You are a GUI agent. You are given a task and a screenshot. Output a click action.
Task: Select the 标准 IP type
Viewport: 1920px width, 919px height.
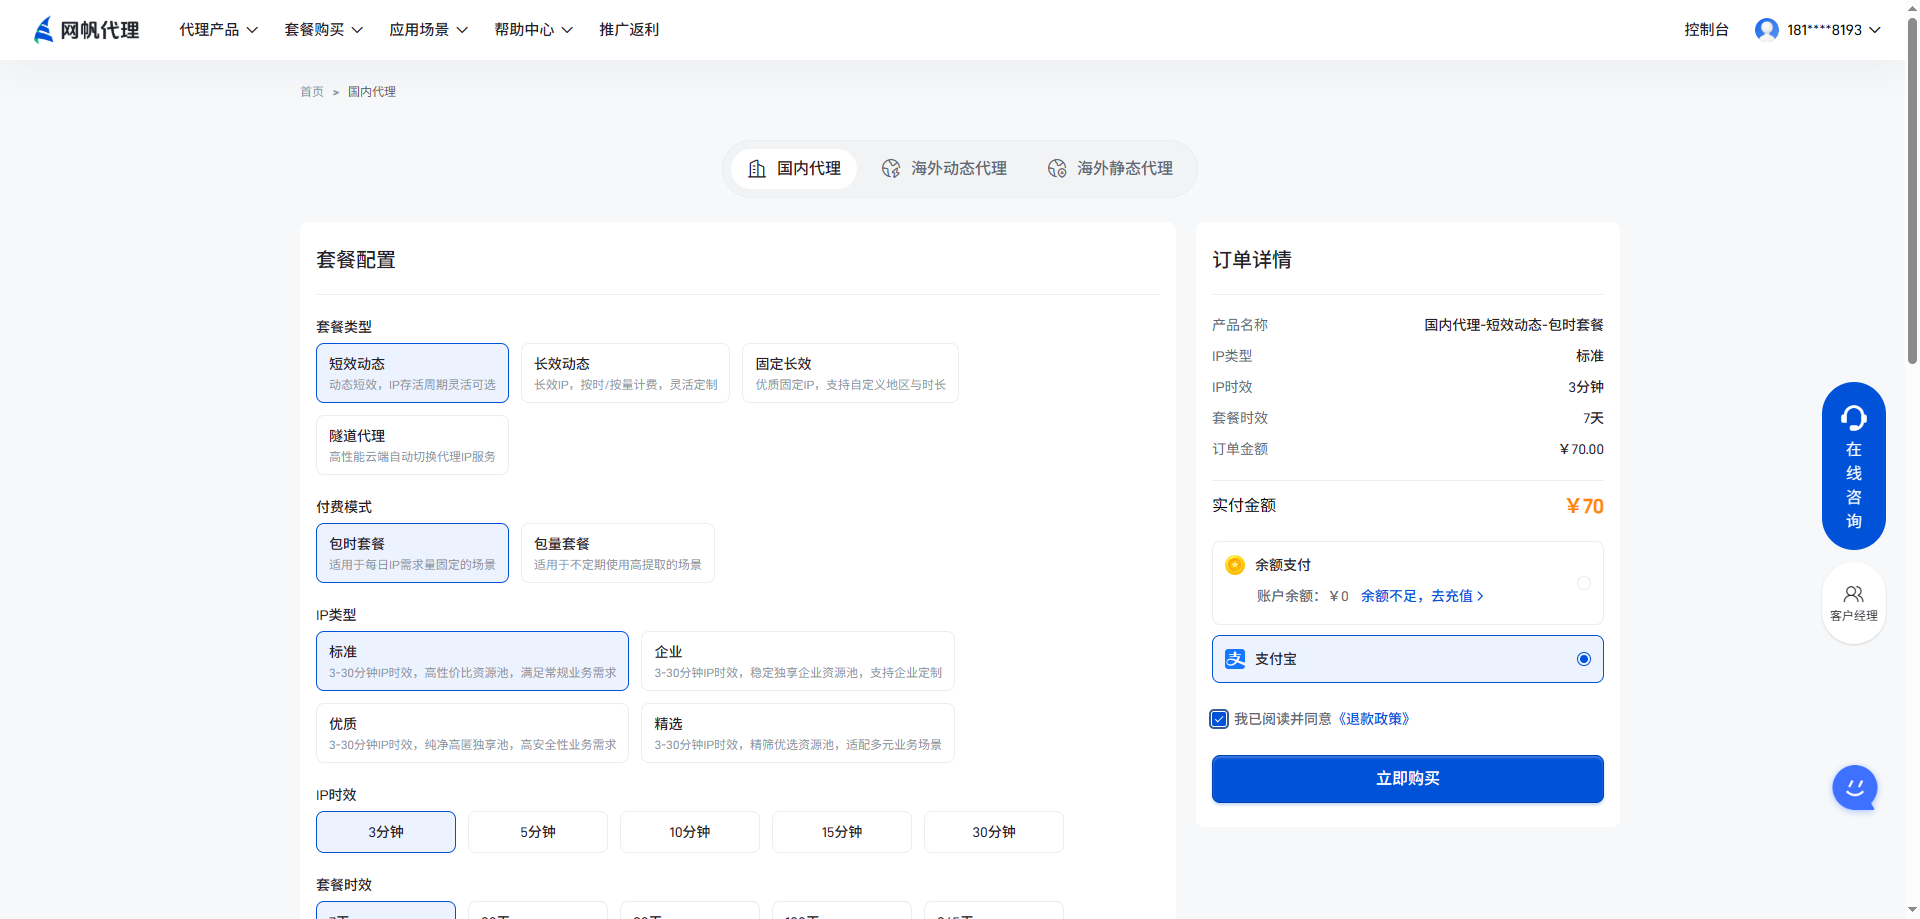point(472,661)
